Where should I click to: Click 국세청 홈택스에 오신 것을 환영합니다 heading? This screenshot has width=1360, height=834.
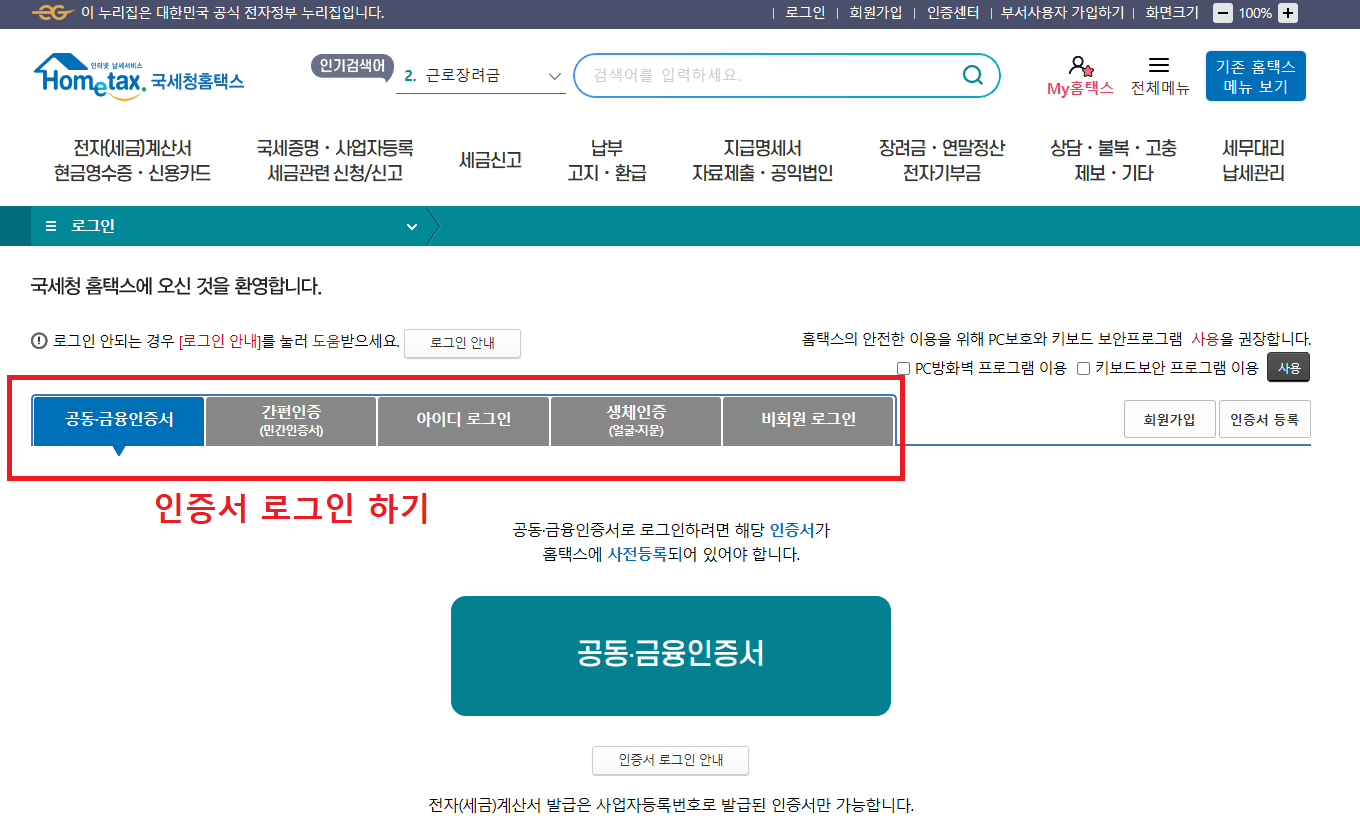[177, 287]
